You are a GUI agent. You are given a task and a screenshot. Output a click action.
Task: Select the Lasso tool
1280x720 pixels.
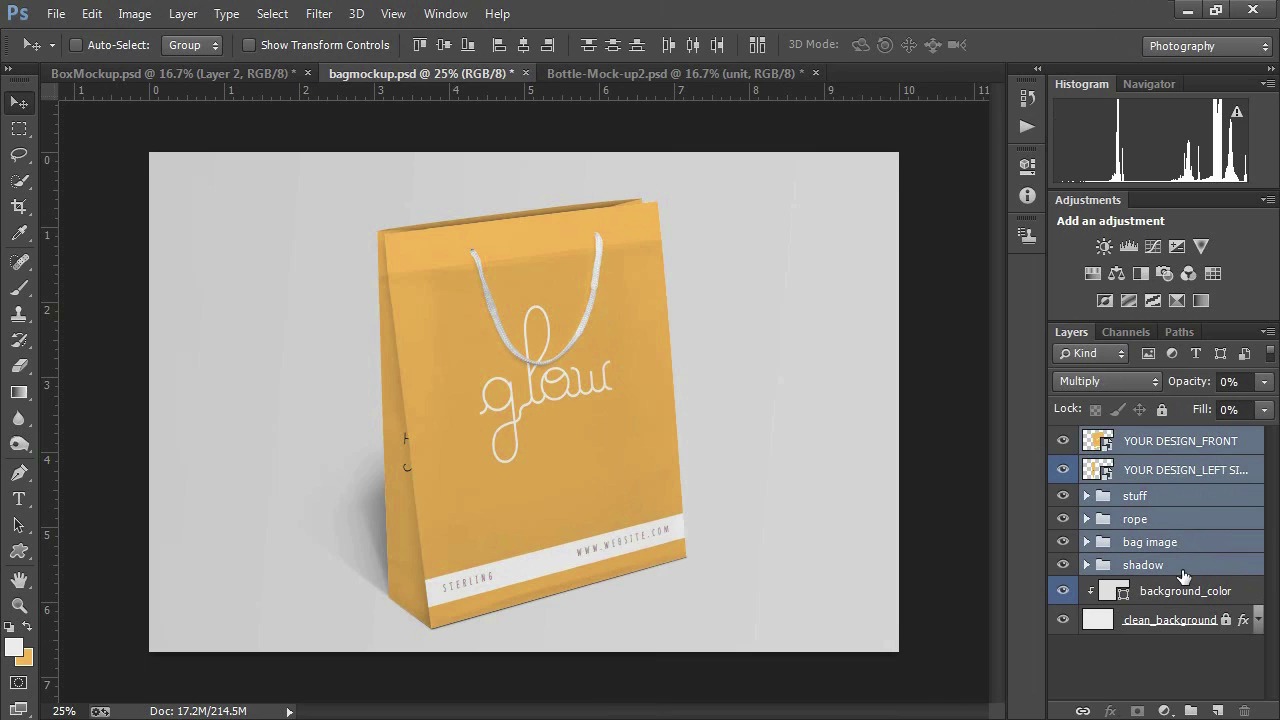point(19,155)
